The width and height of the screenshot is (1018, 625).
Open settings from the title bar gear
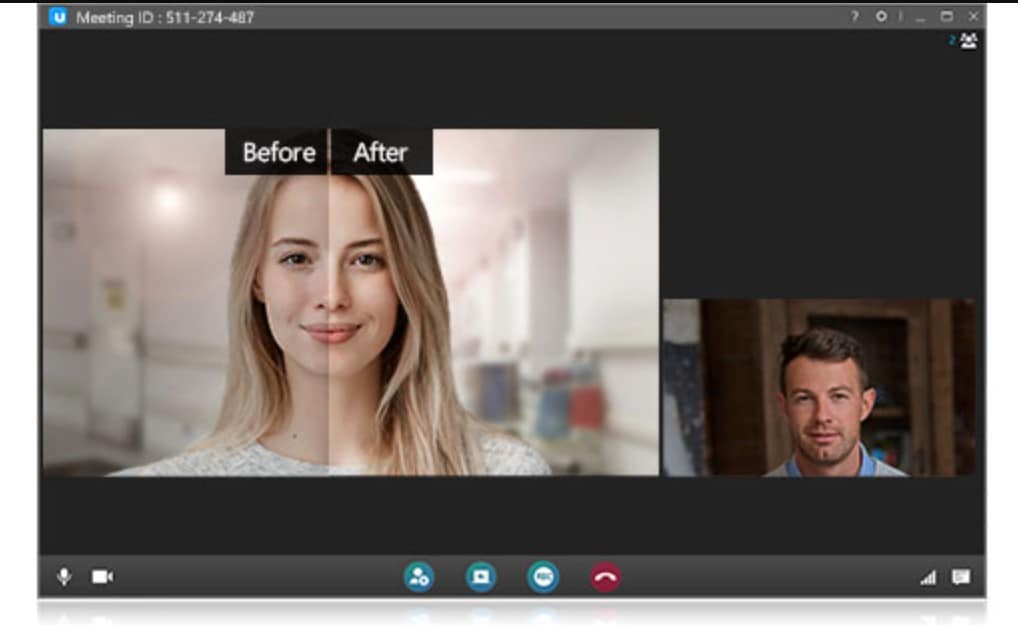[x=881, y=16]
